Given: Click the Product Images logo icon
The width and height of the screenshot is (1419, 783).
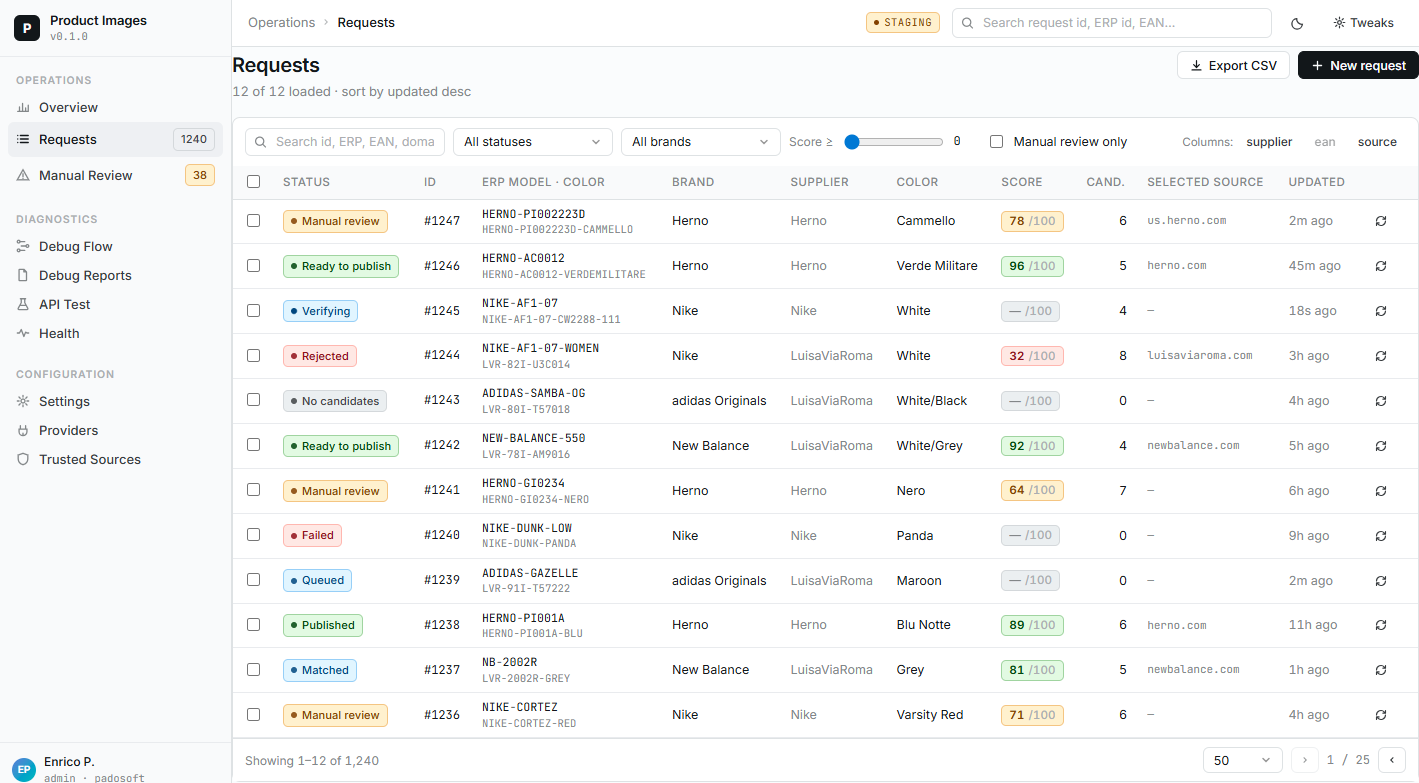Looking at the screenshot, I should coord(27,28).
